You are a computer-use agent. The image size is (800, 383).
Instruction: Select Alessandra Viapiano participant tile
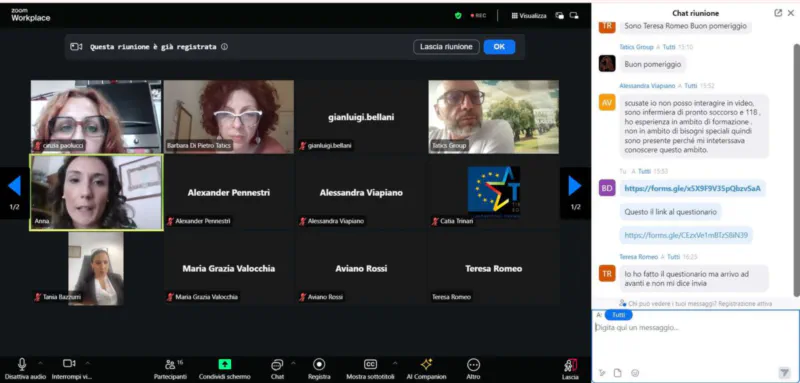pyautogui.click(x=361, y=192)
